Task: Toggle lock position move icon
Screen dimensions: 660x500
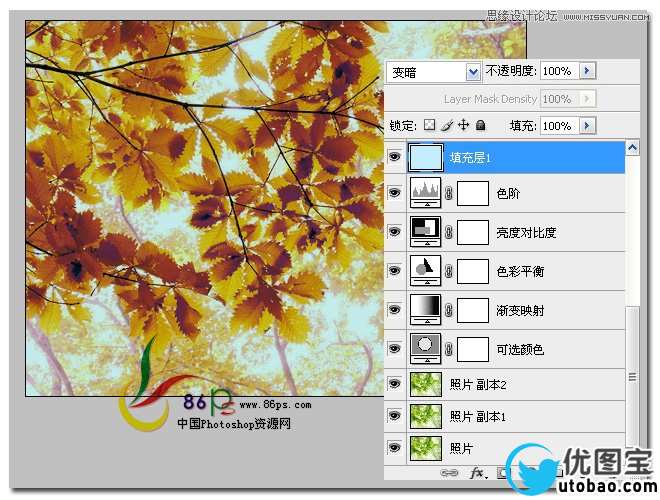Action: (x=463, y=125)
